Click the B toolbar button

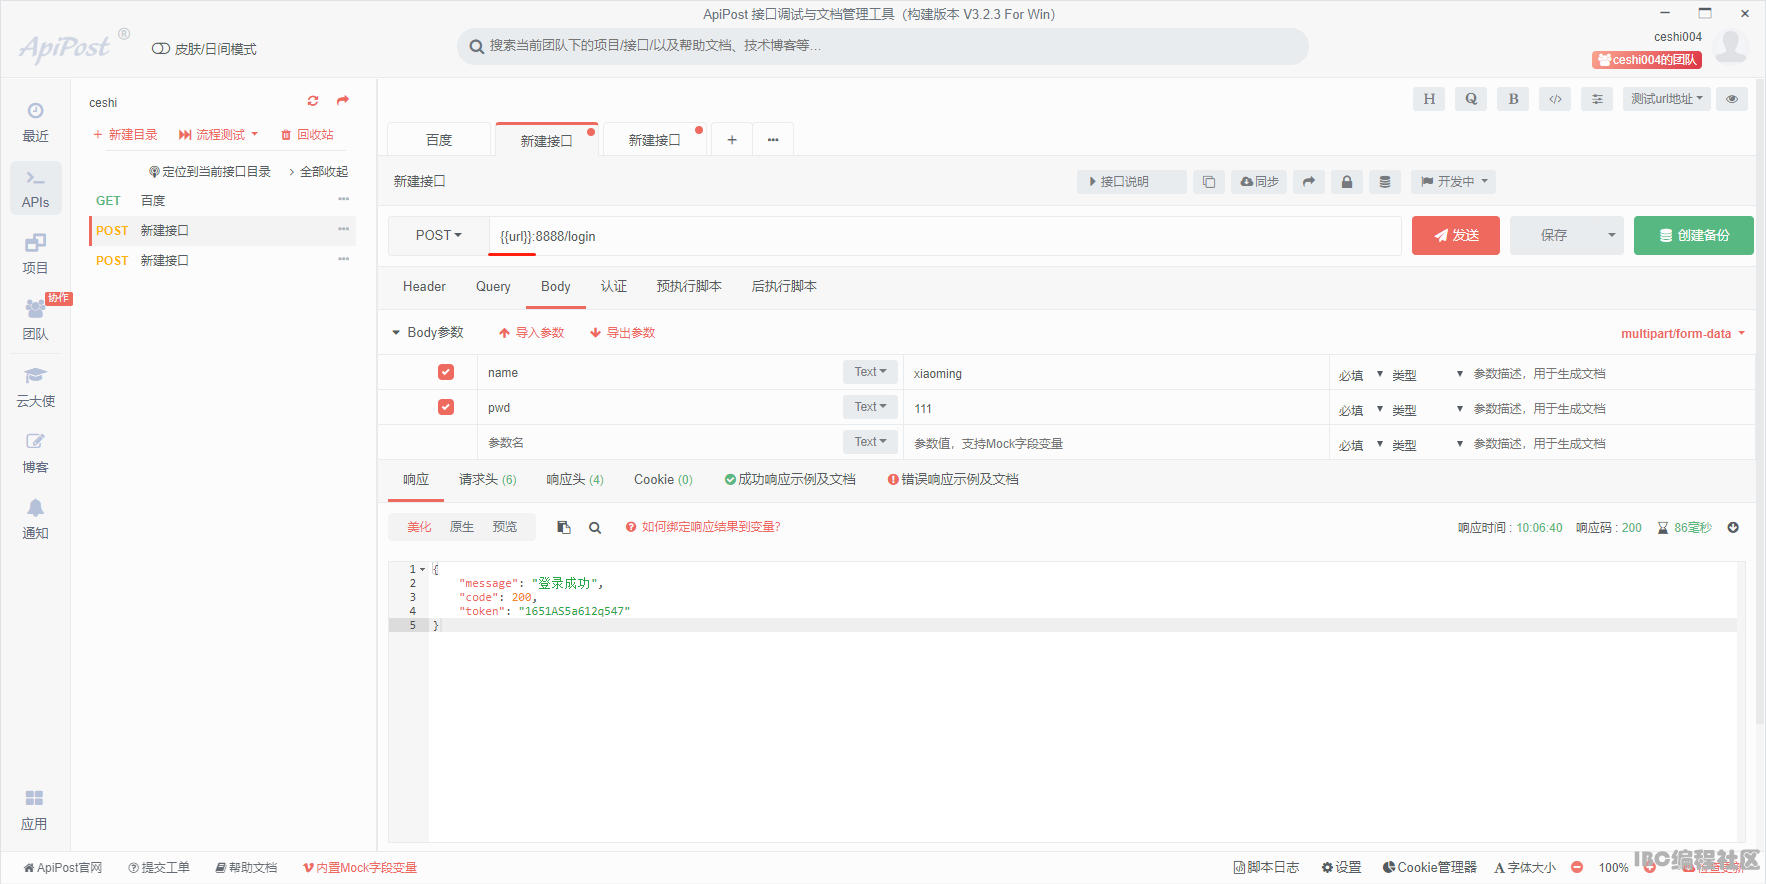[1513, 99]
